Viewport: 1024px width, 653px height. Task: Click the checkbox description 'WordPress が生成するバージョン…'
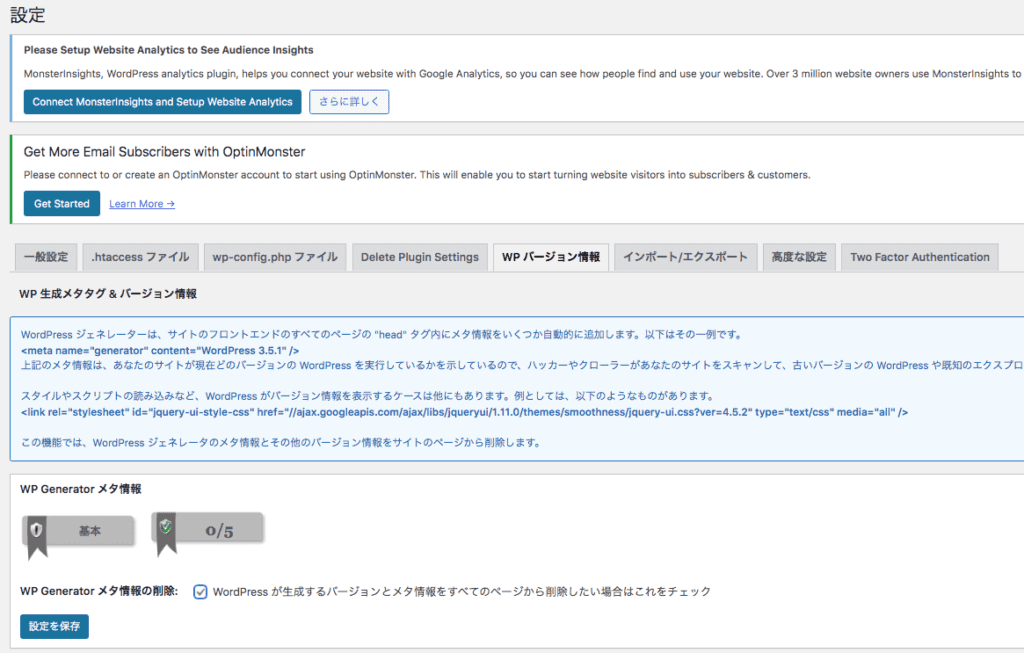point(462,592)
